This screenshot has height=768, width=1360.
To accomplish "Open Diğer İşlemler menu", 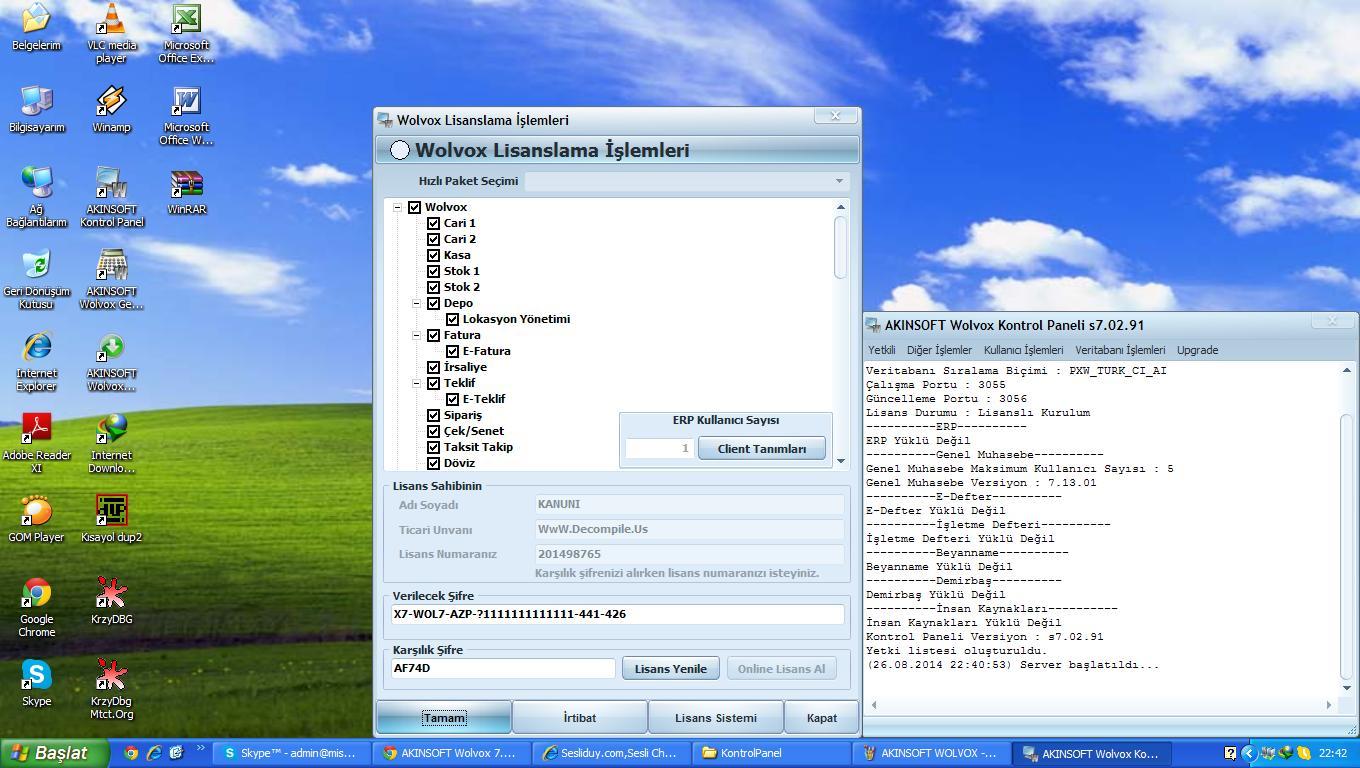I will tap(939, 350).
